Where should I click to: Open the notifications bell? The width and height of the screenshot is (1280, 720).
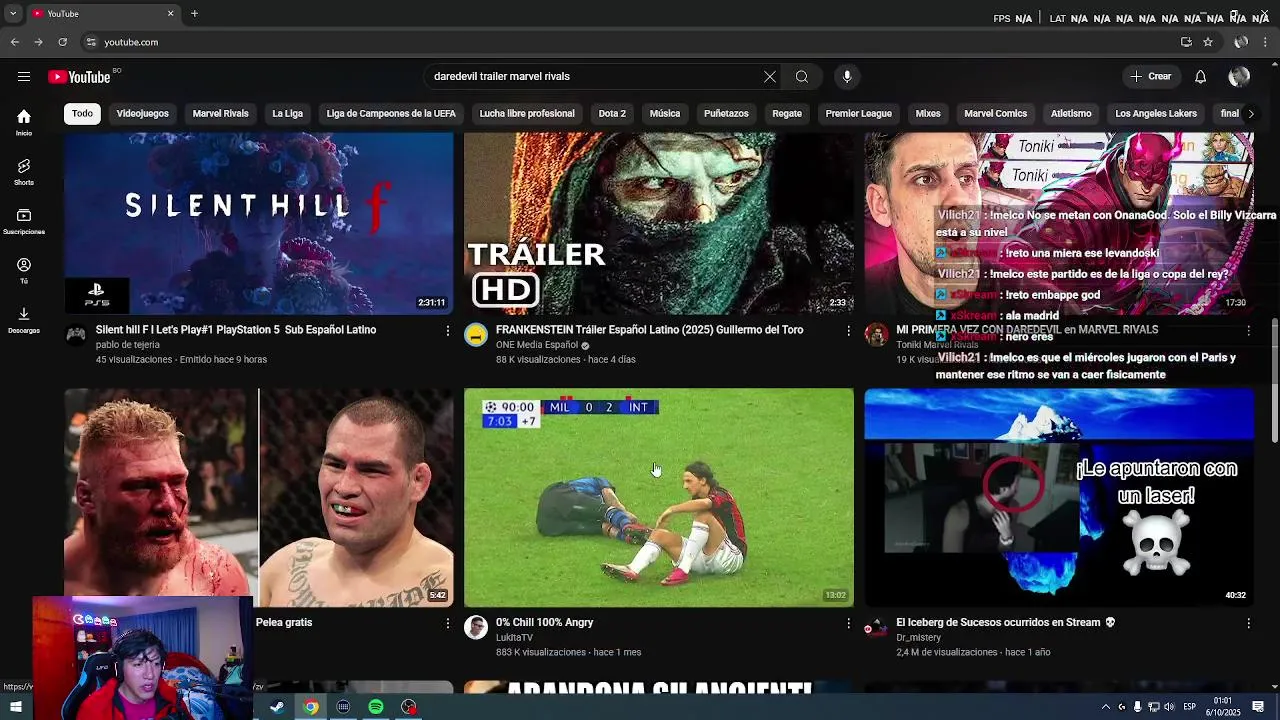click(x=1201, y=77)
